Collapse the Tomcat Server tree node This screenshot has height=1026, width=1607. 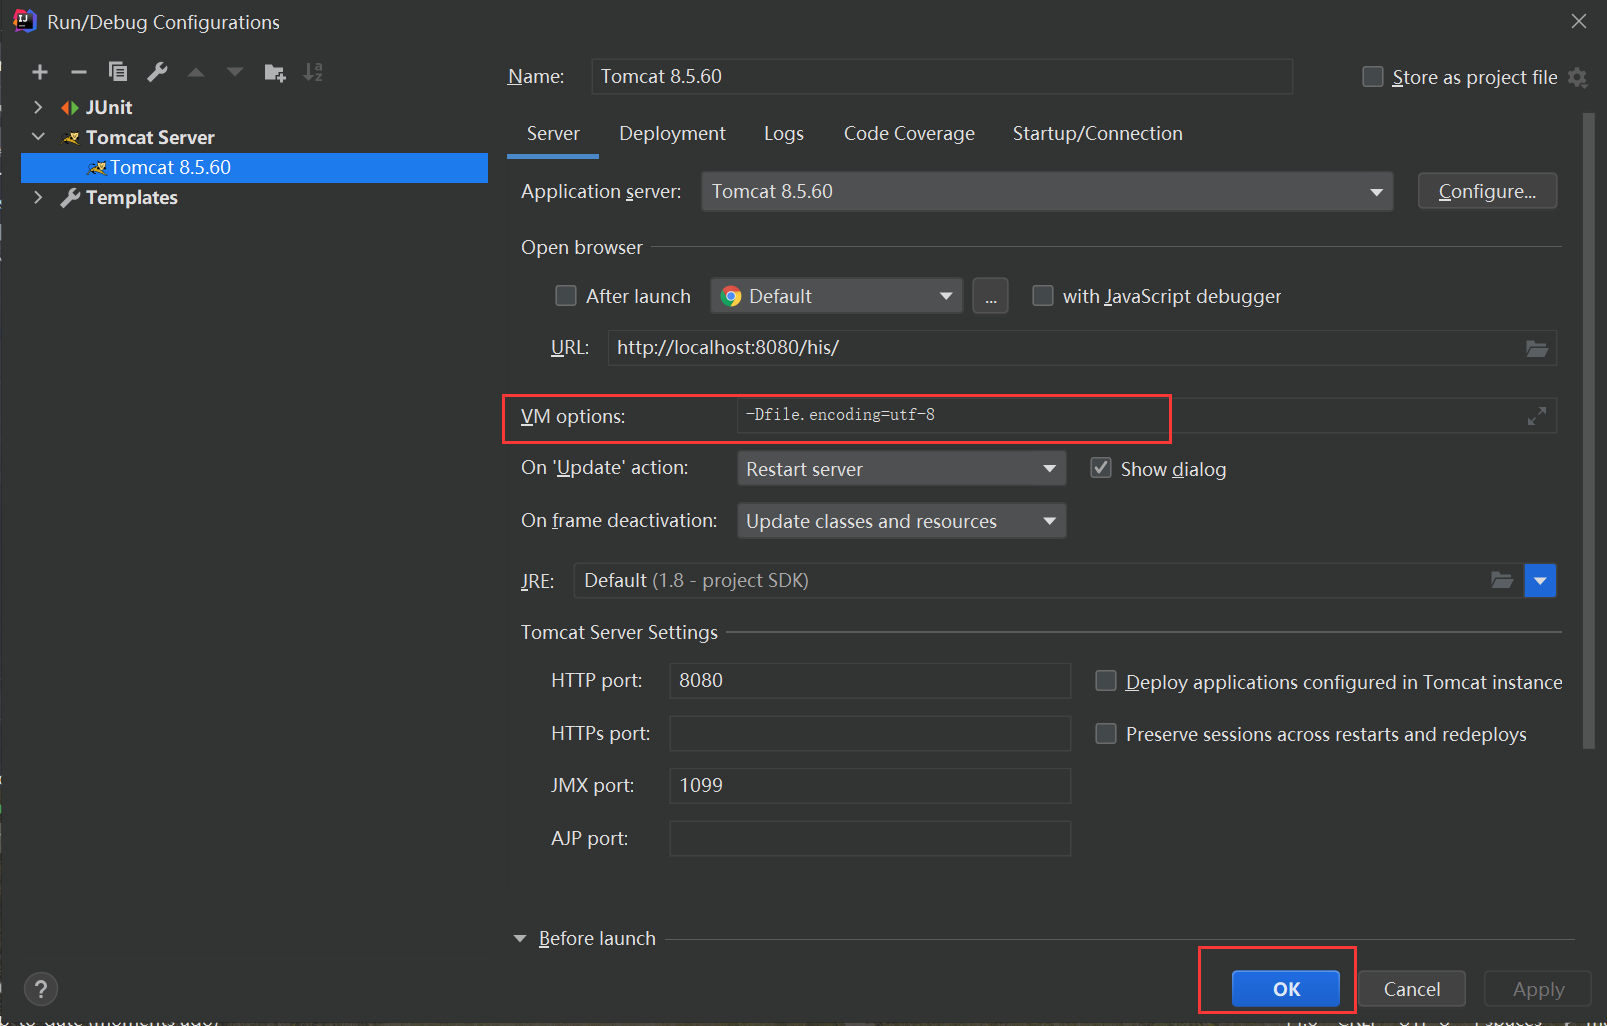38,137
